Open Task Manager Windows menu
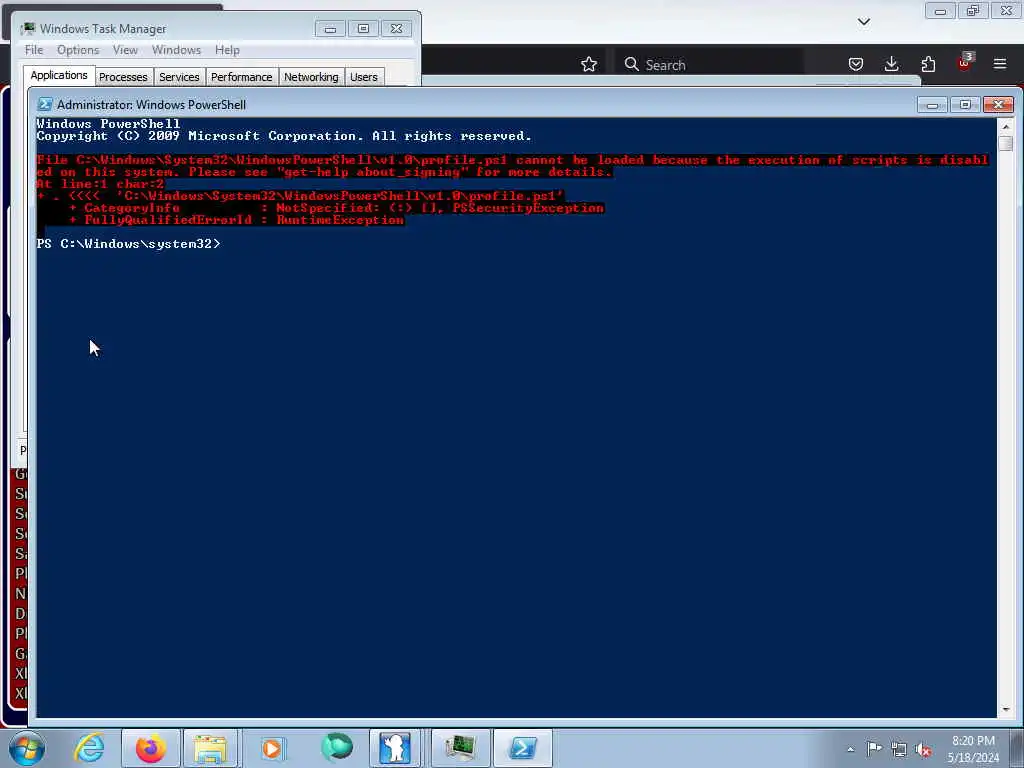1024x768 pixels. 176,50
